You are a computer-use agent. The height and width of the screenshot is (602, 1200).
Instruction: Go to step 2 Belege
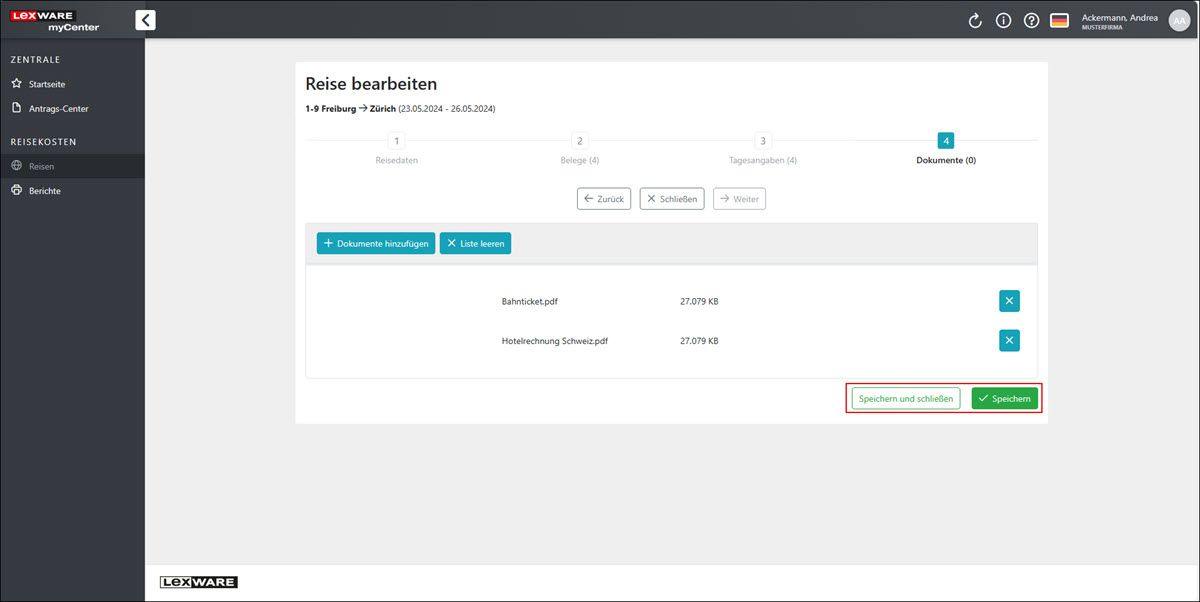pos(579,142)
